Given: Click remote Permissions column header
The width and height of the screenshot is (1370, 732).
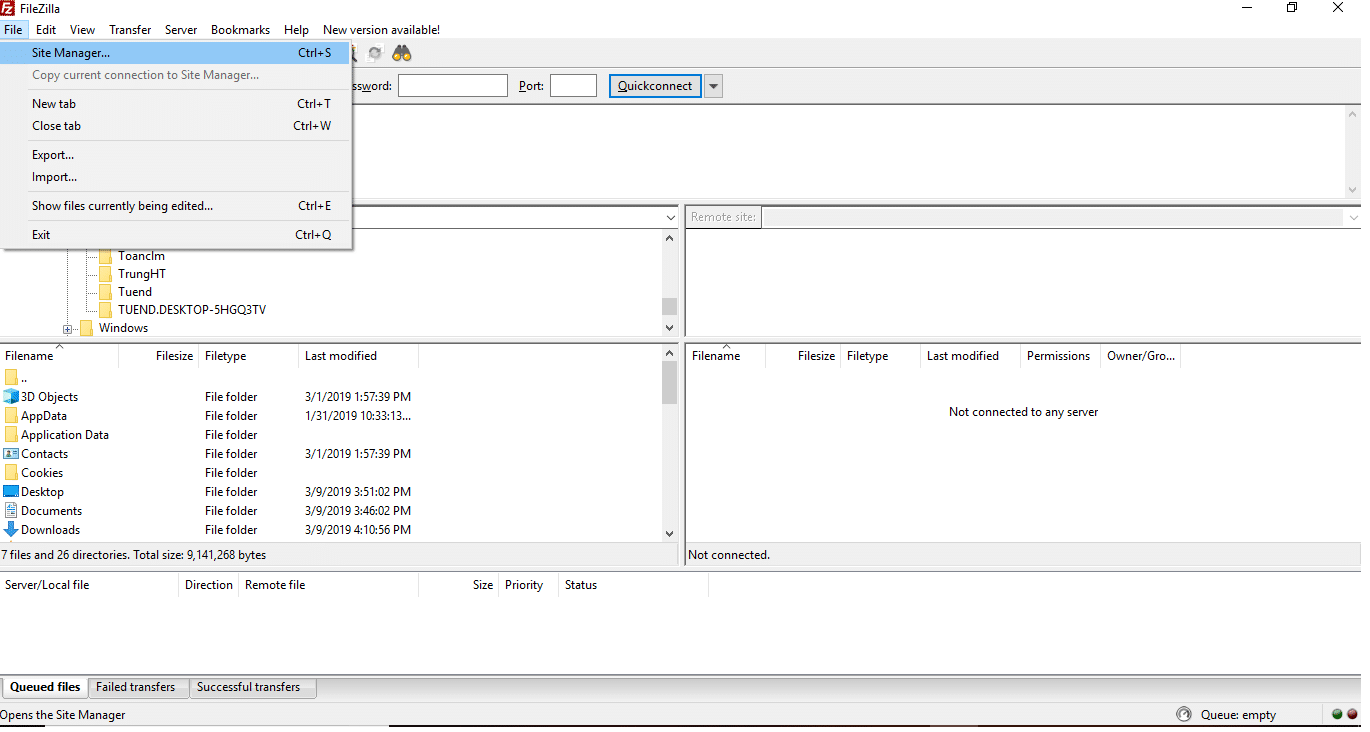Looking at the screenshot, I should click(1060, 356).
